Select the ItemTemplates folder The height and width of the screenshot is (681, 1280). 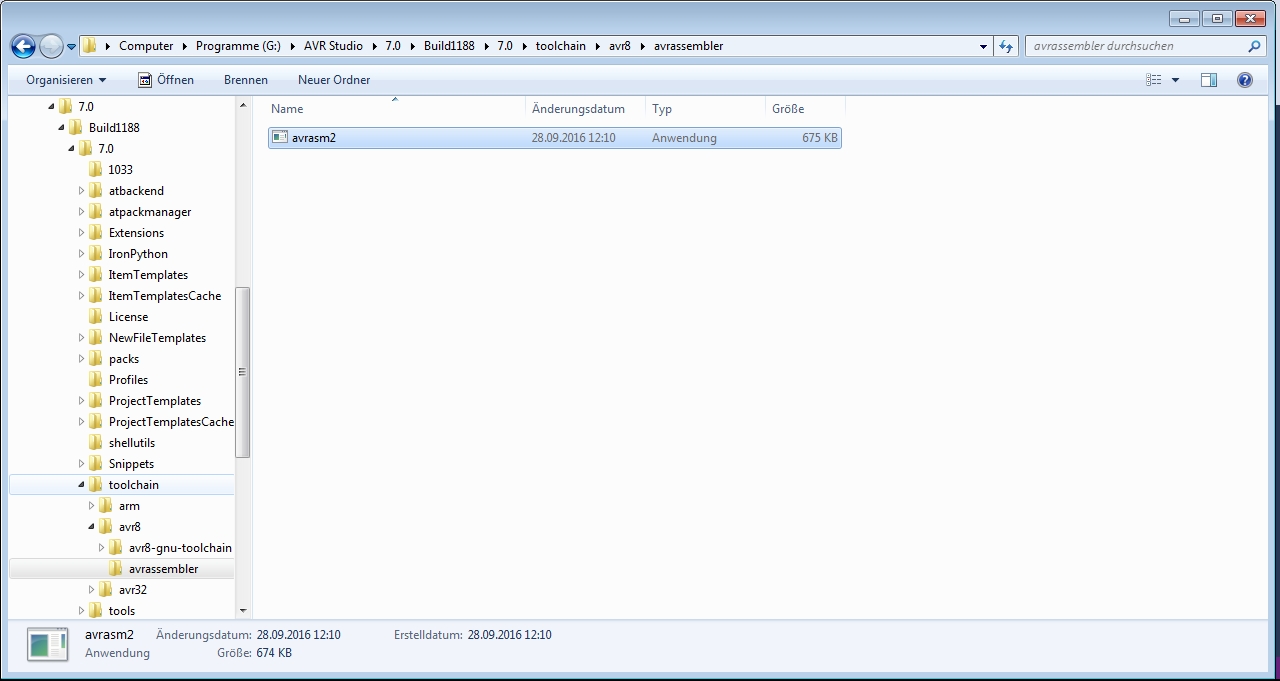(x=148, y=275)
